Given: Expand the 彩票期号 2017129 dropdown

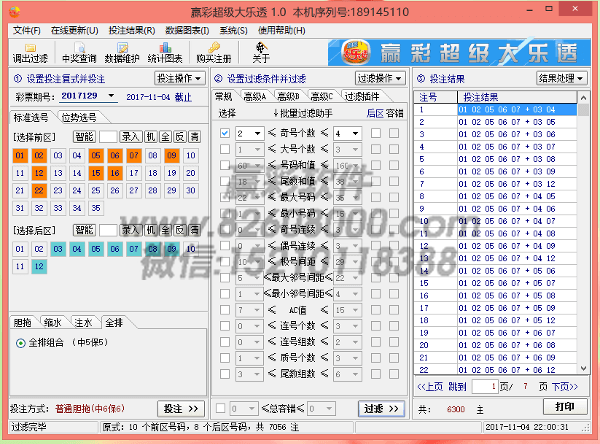Looking at the screenshot, I should tap(111, 96).
